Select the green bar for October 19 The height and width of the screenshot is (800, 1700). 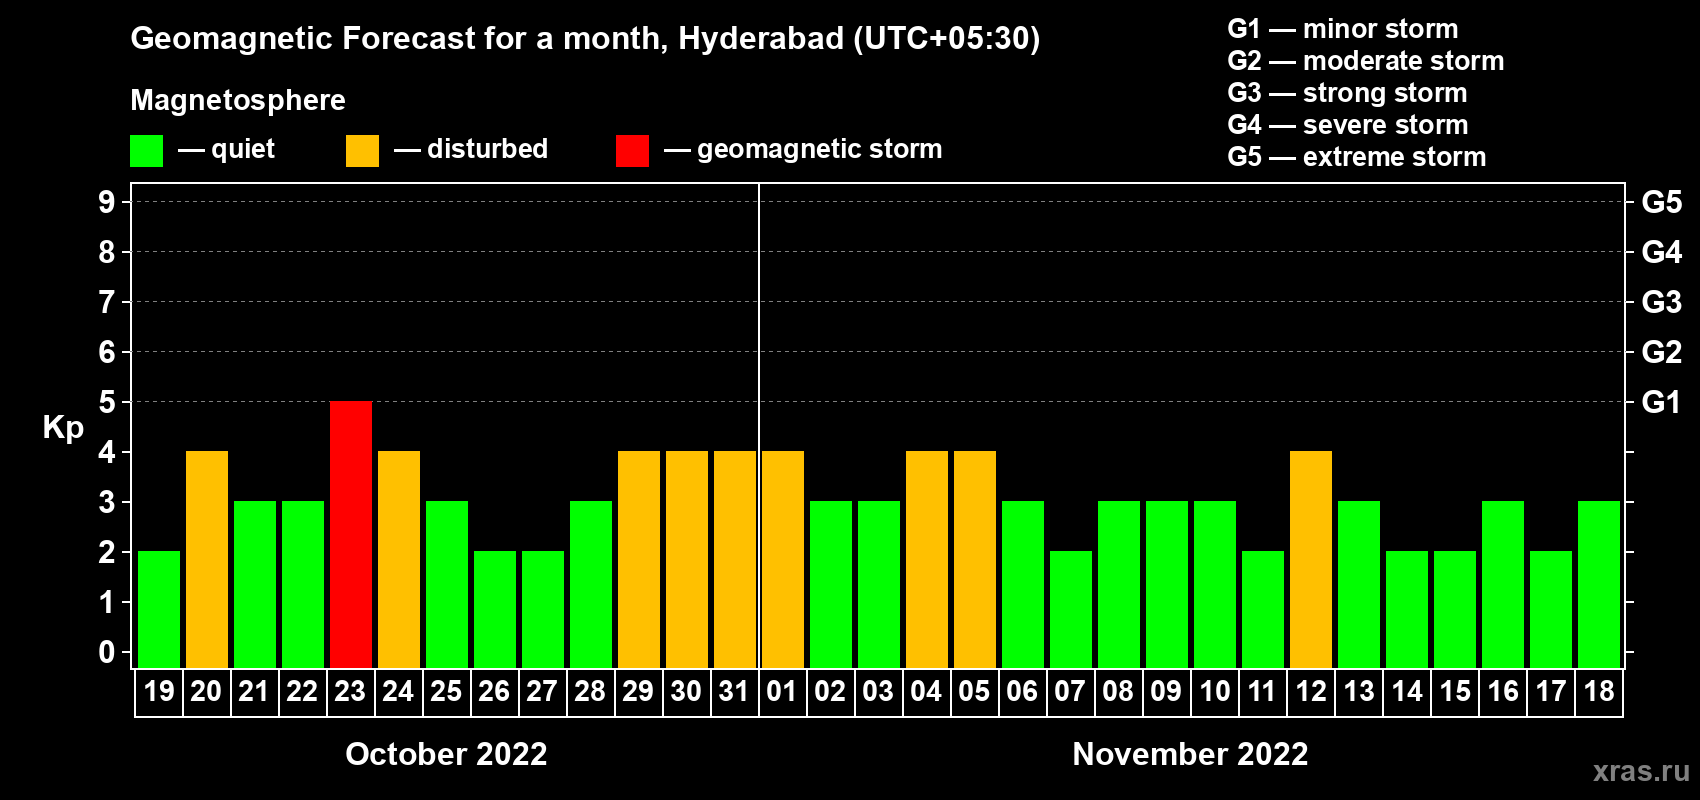pos(159,610)
